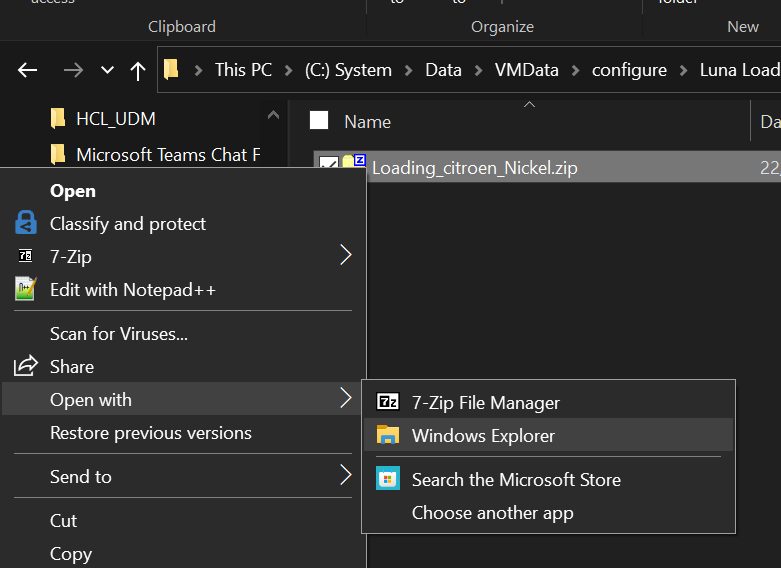Click the Open with submenu arrow
The width and height of the screenshot is (781, 568).
click(x=346, y=398)
